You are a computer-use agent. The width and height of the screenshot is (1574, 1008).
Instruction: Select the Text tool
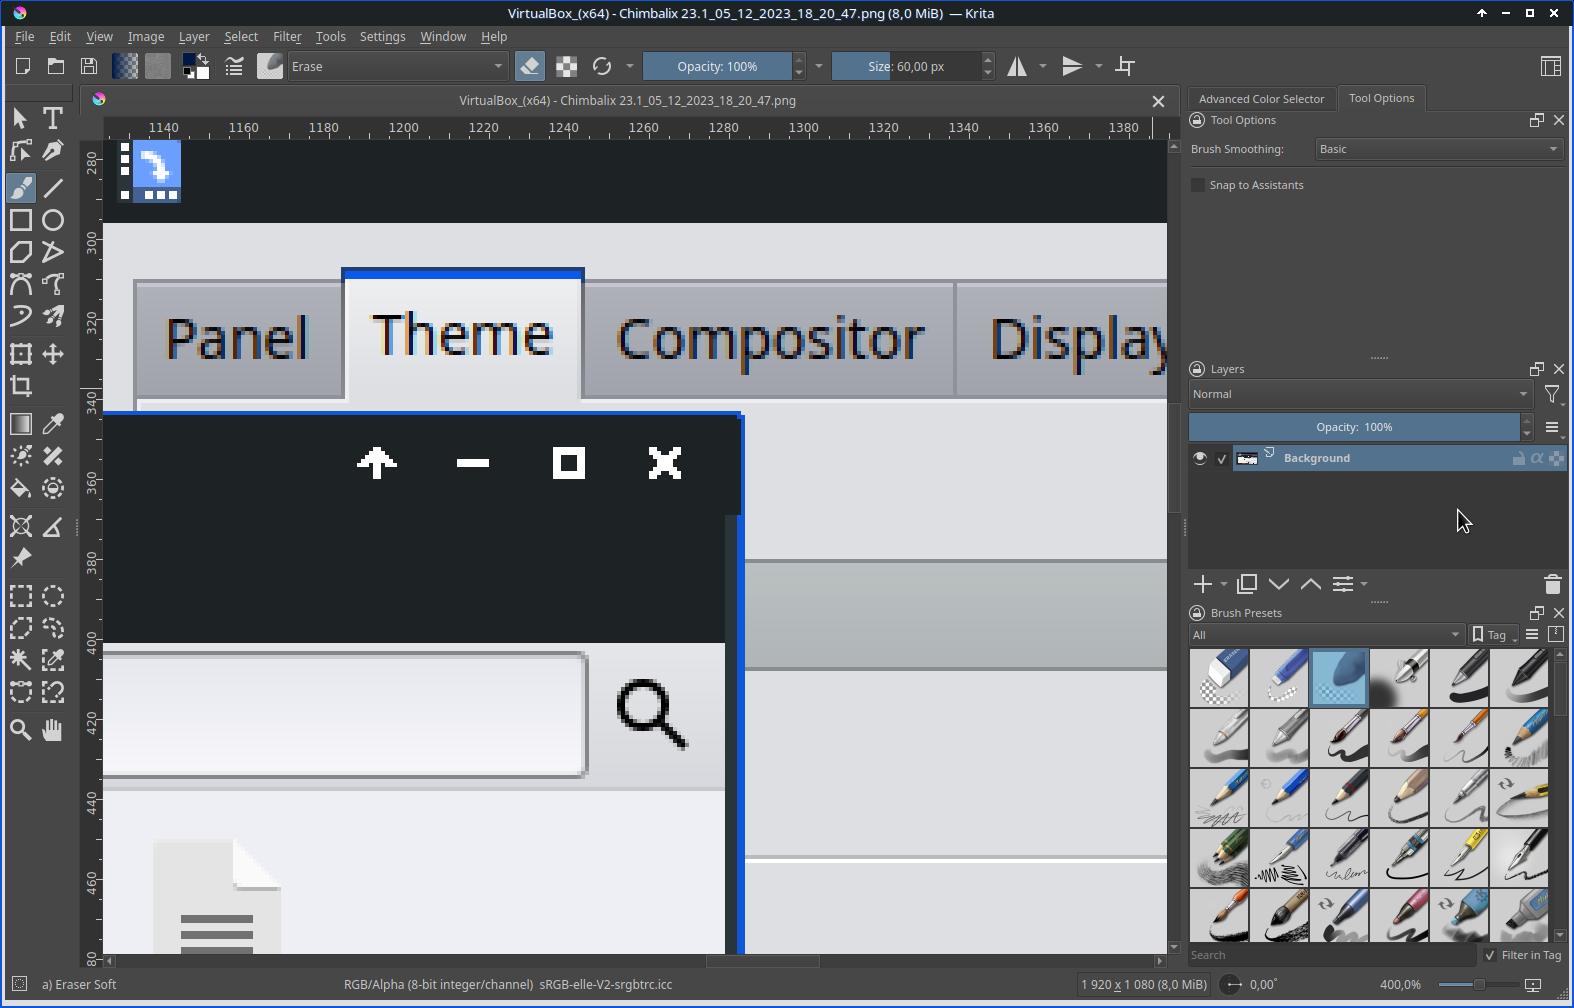[53, 118]
